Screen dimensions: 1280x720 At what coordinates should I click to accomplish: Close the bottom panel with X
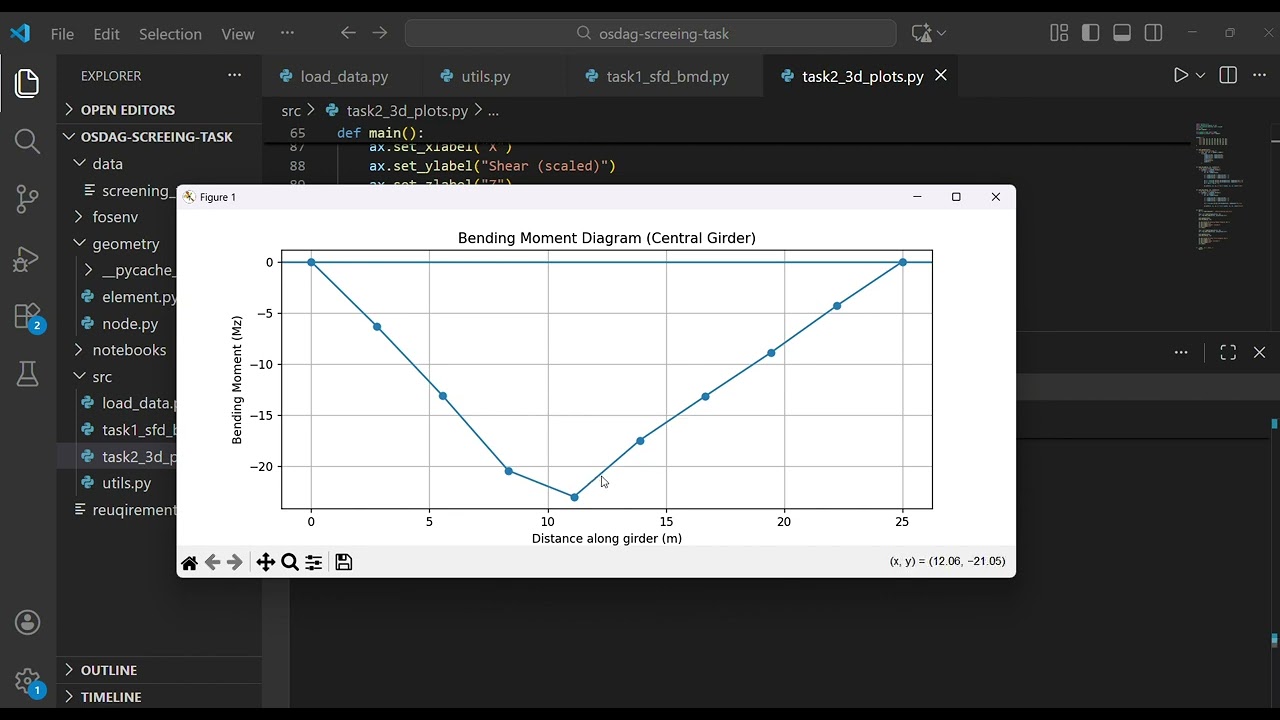coord(1259,352)
